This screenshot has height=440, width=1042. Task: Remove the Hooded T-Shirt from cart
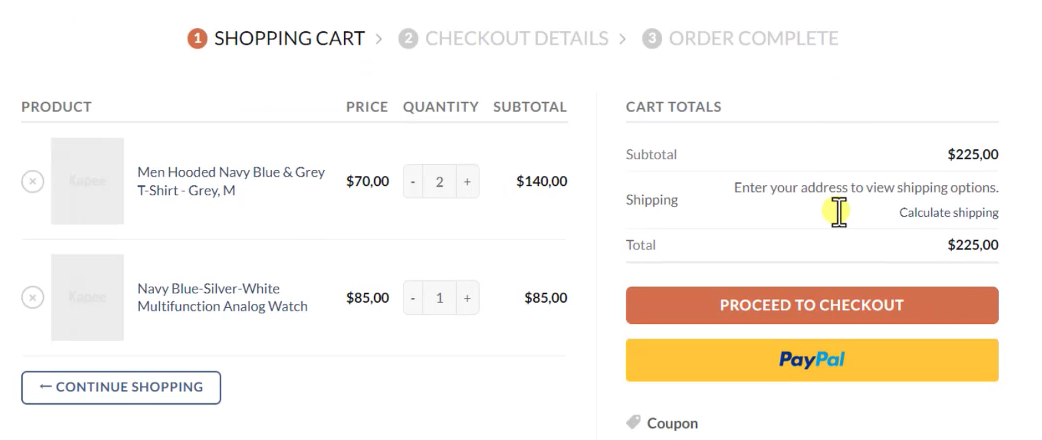click(32, 182)
